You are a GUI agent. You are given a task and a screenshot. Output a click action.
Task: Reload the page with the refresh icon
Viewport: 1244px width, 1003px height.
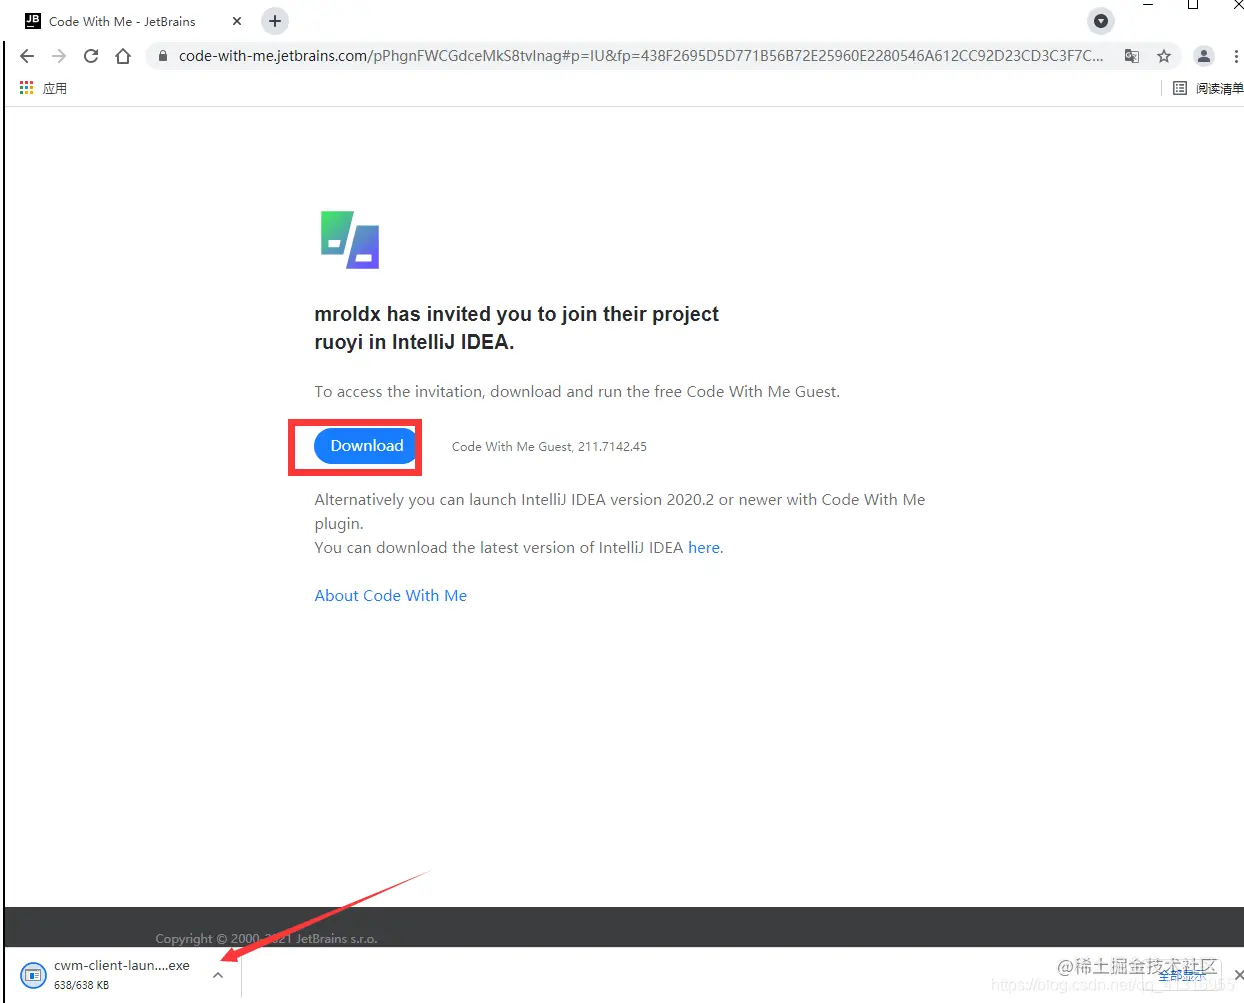coord(91,56)
